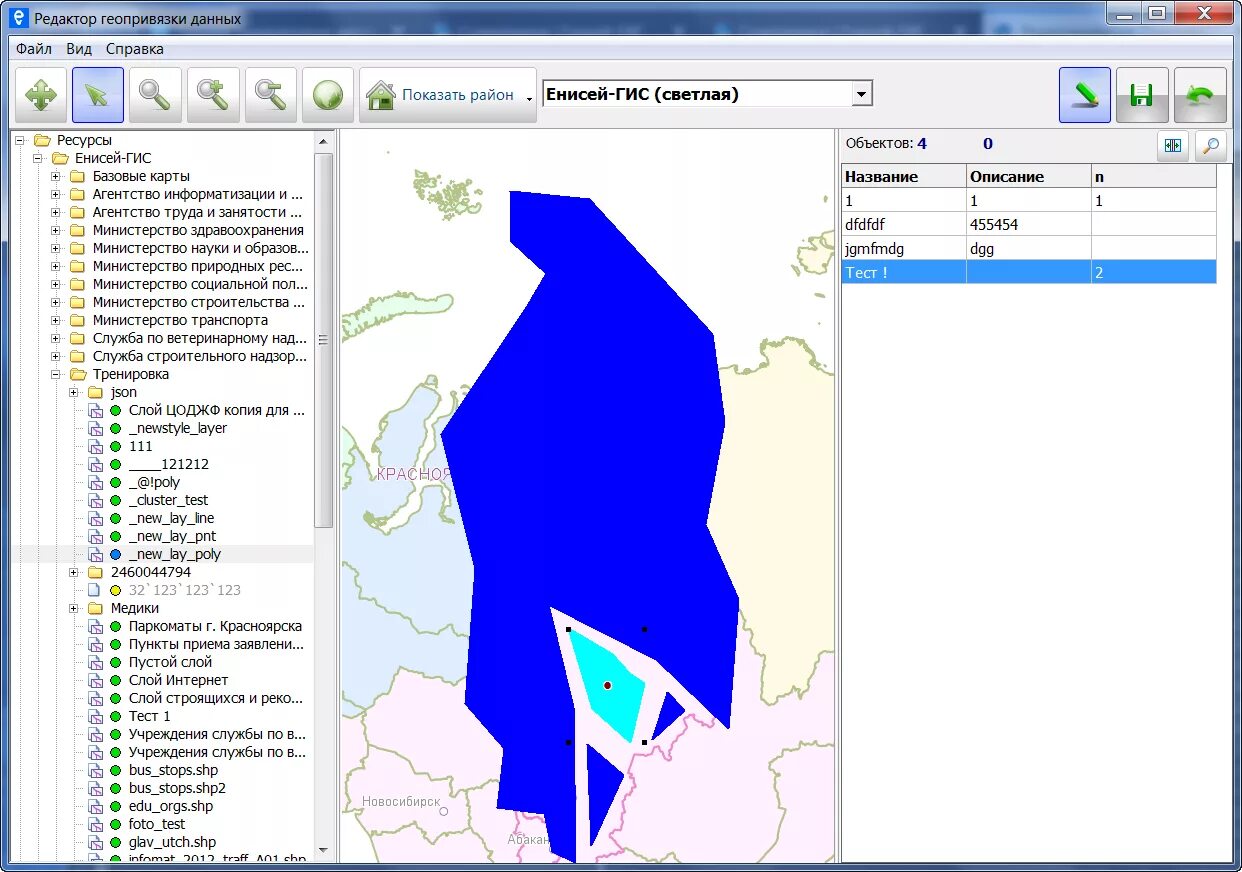Toggle status dot of bus_stops.shp
1242x872 pixels.
tap(115, 770)
